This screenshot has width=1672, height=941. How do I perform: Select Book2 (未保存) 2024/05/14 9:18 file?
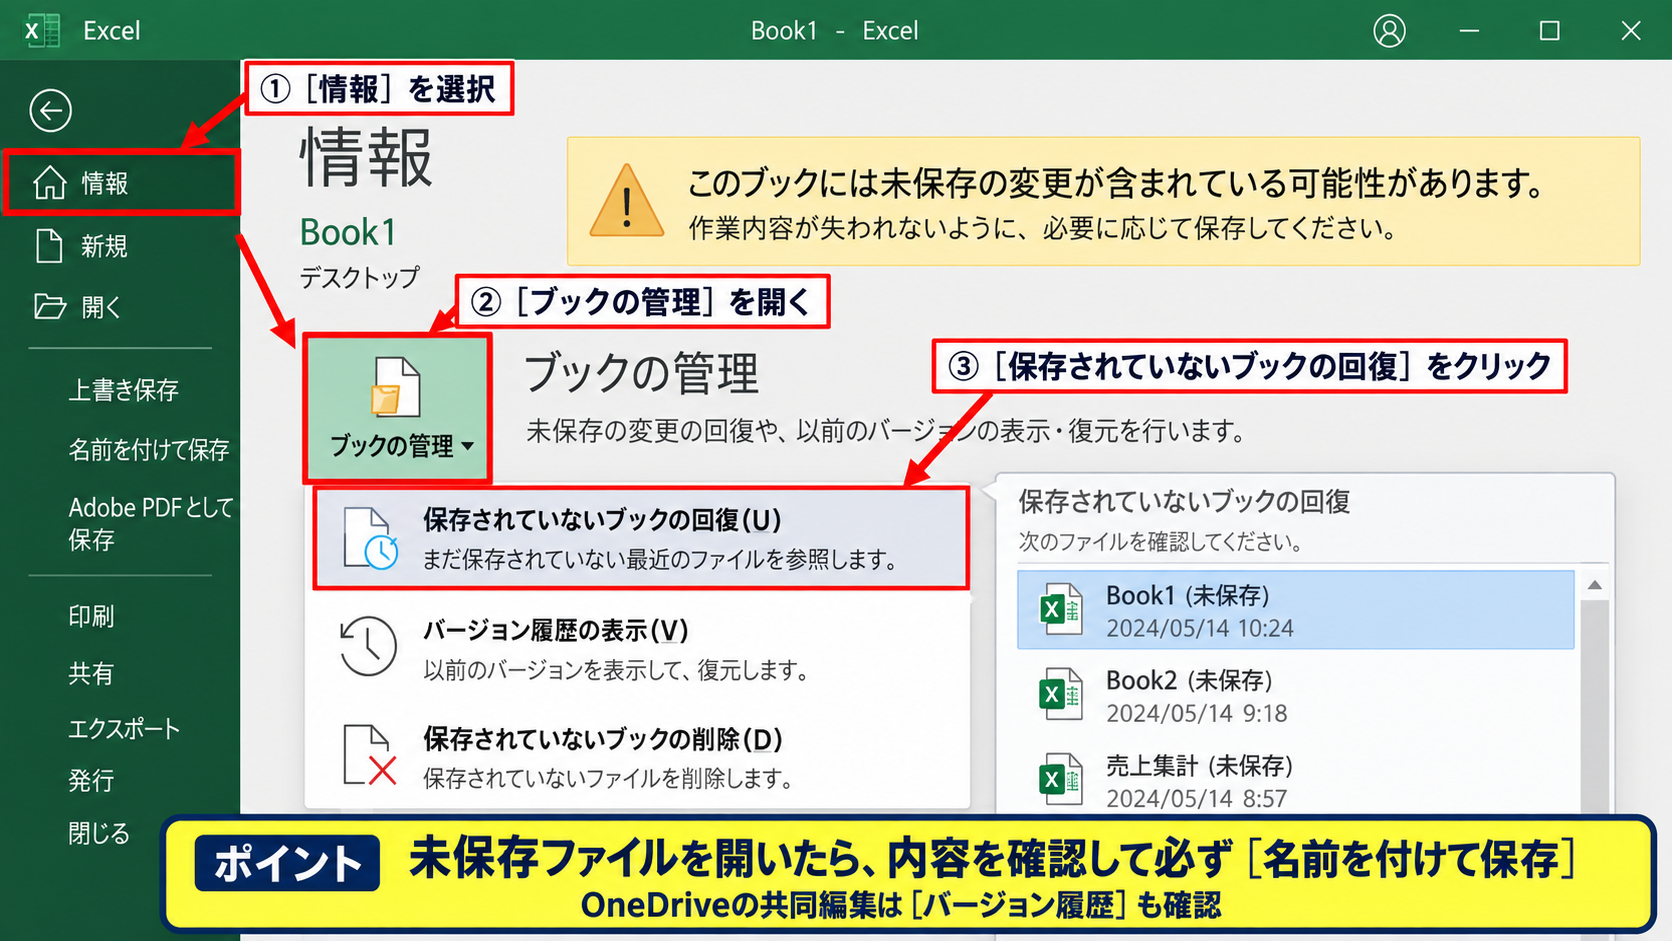(1296, 695)
